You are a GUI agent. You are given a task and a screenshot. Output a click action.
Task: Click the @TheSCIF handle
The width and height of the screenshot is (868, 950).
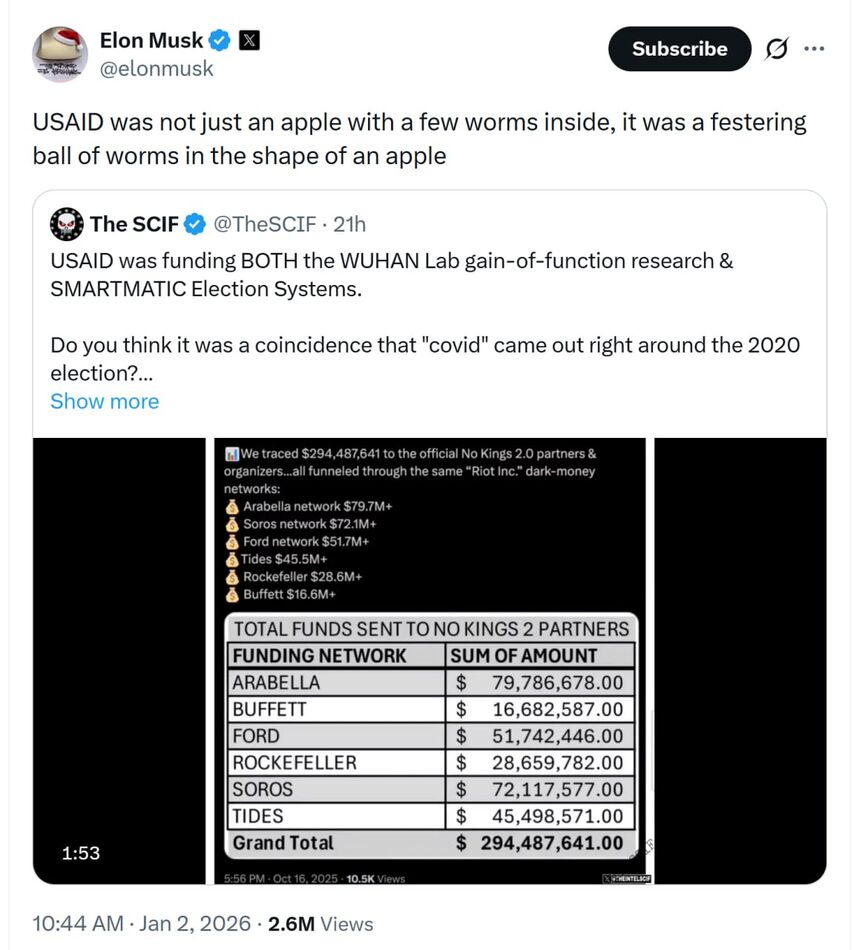[265, 224]
